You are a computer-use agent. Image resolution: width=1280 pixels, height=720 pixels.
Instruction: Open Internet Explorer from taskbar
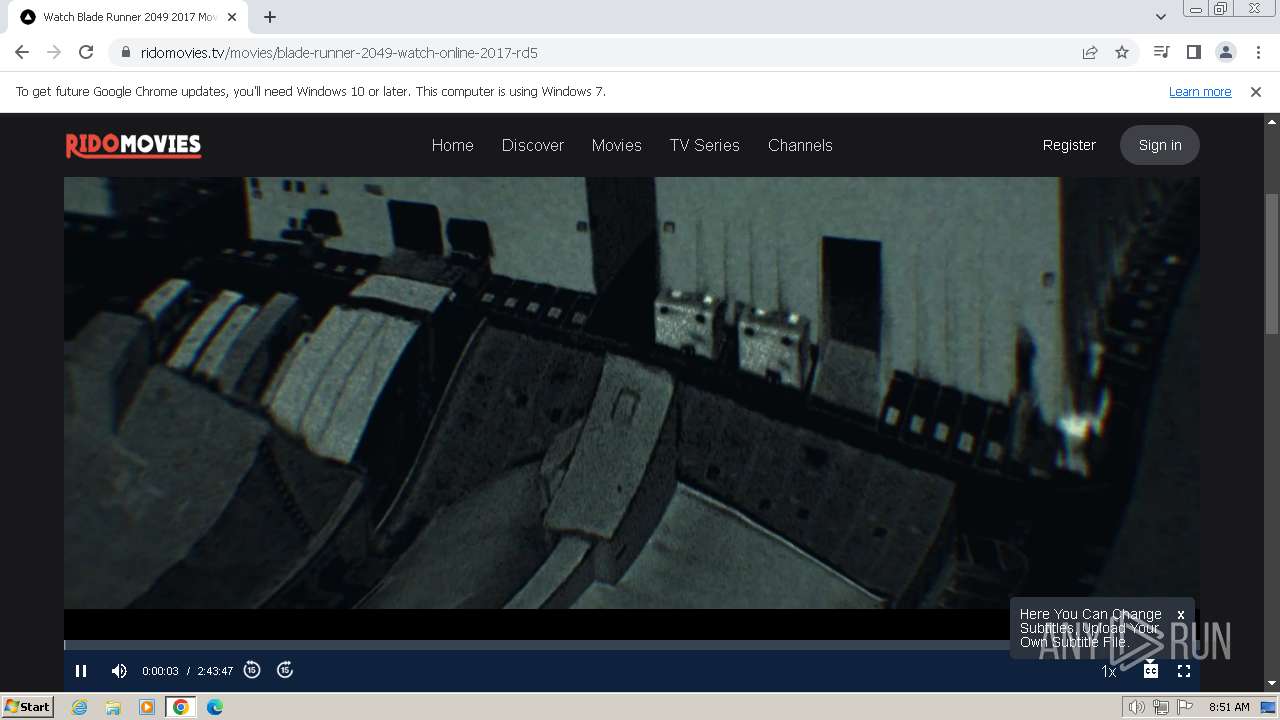(x=80, y=707)
